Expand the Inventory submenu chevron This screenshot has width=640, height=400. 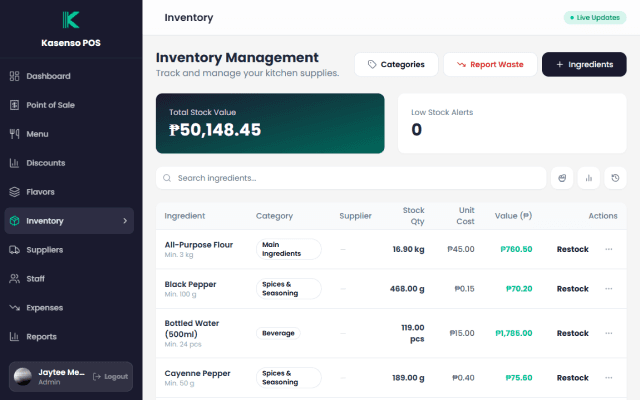click(x=125, y=221)
